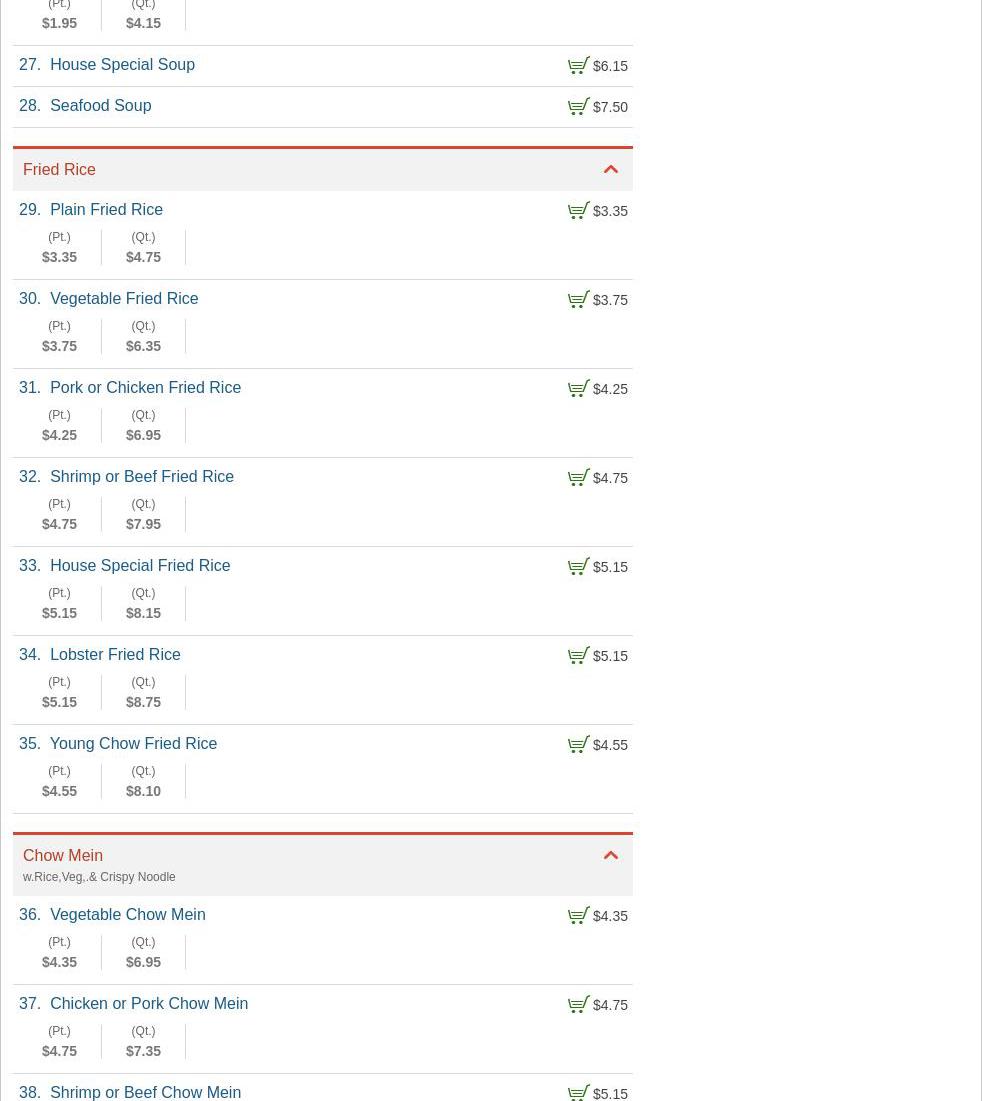Open the Seafood Soup item link
Viewport: 982px width, 1101px height.
tap(100, 106)
